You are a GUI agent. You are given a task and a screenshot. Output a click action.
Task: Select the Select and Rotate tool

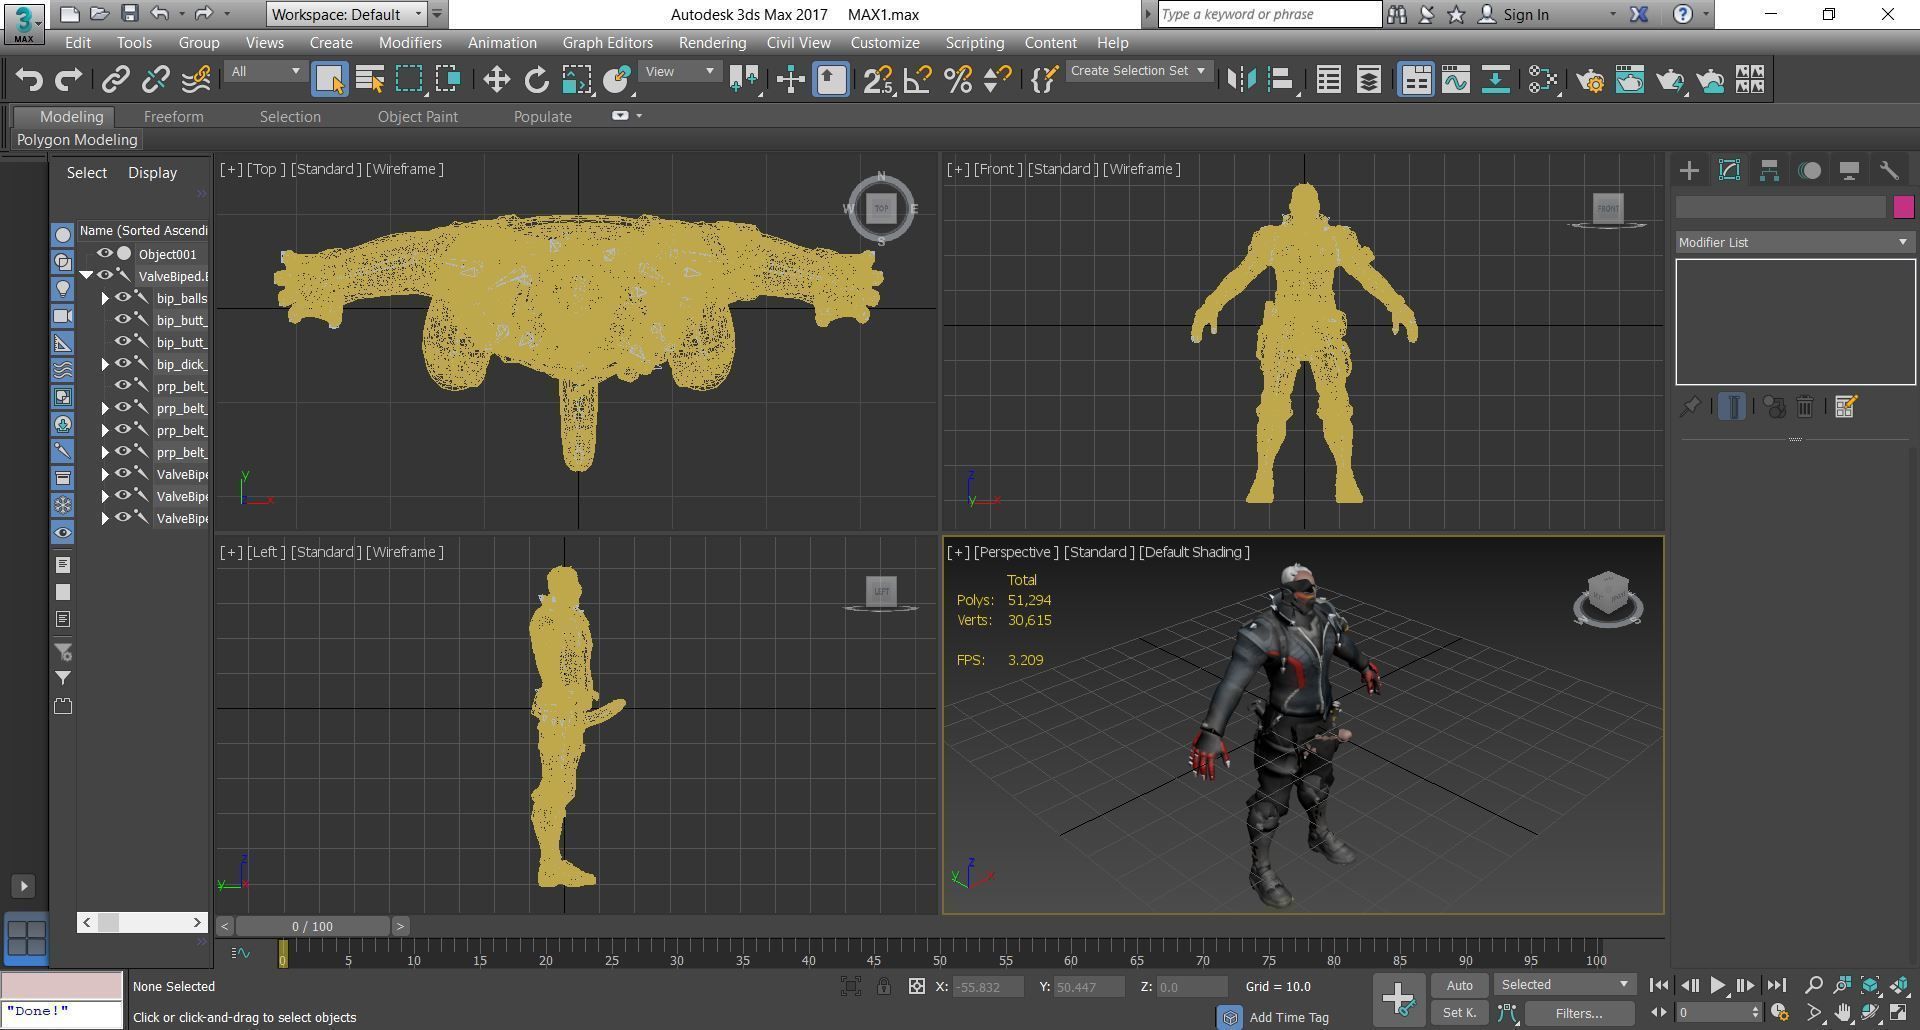click(536, 80)
